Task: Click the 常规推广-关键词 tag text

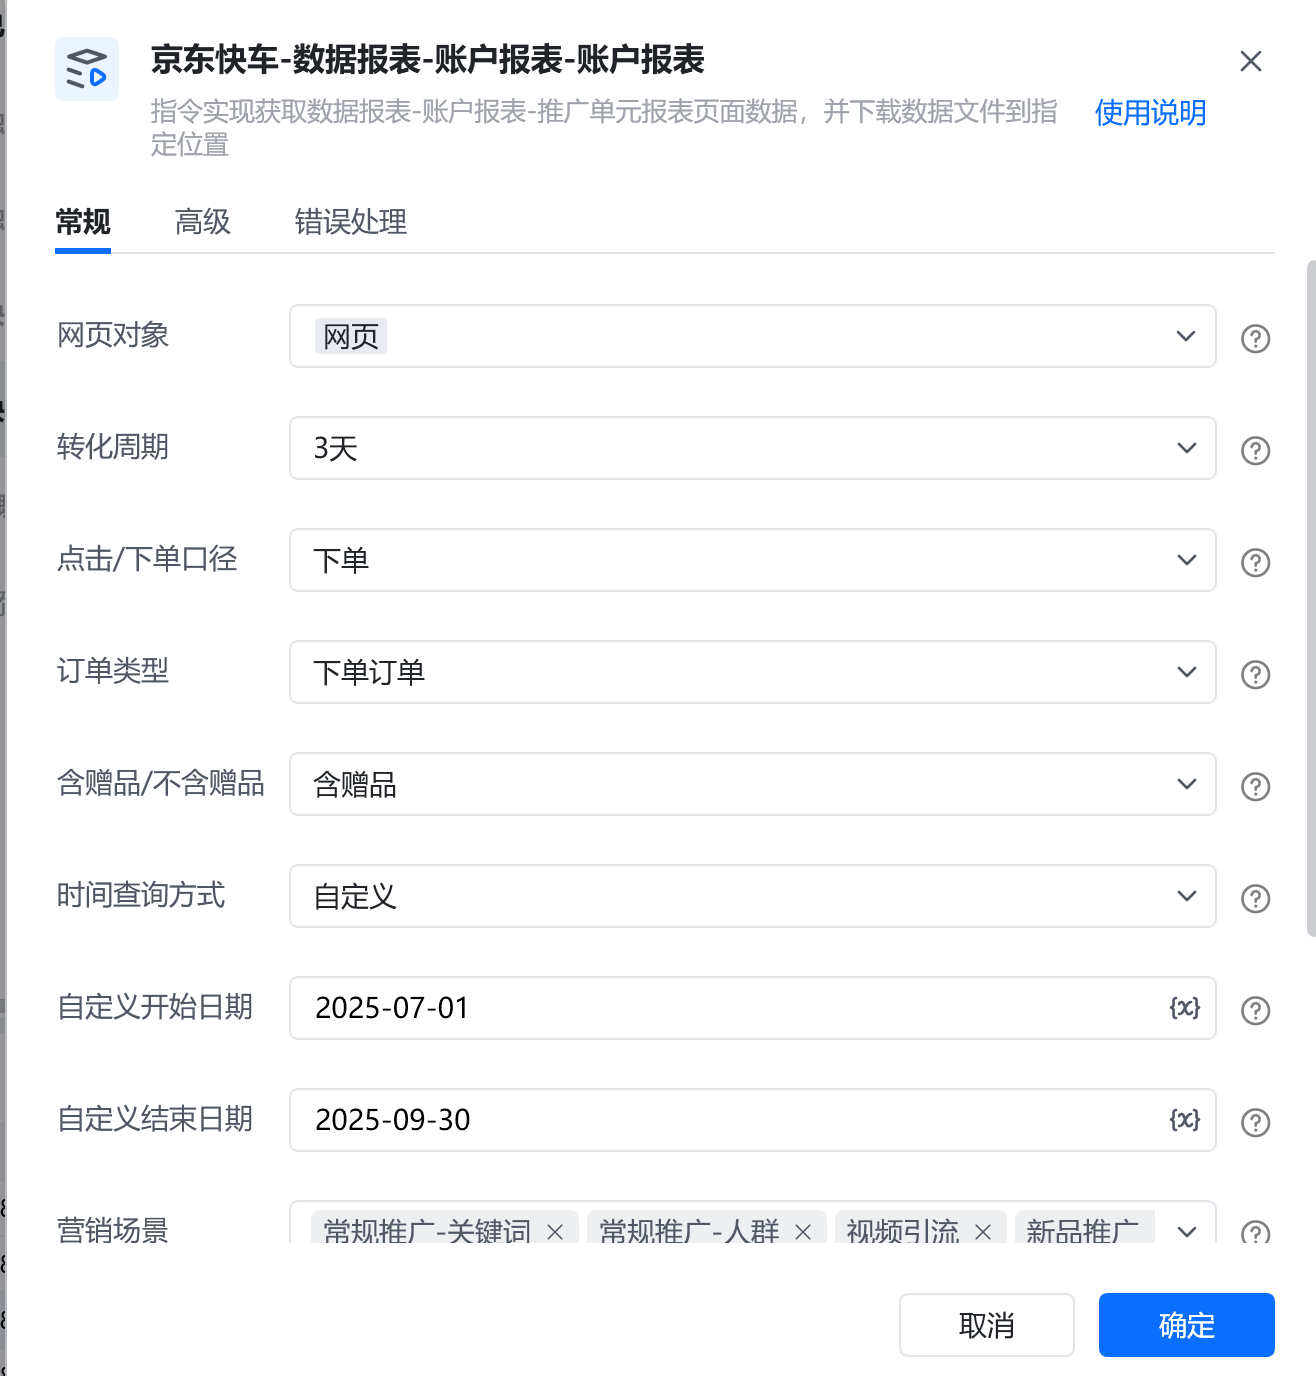Action: coord(427,1231)
